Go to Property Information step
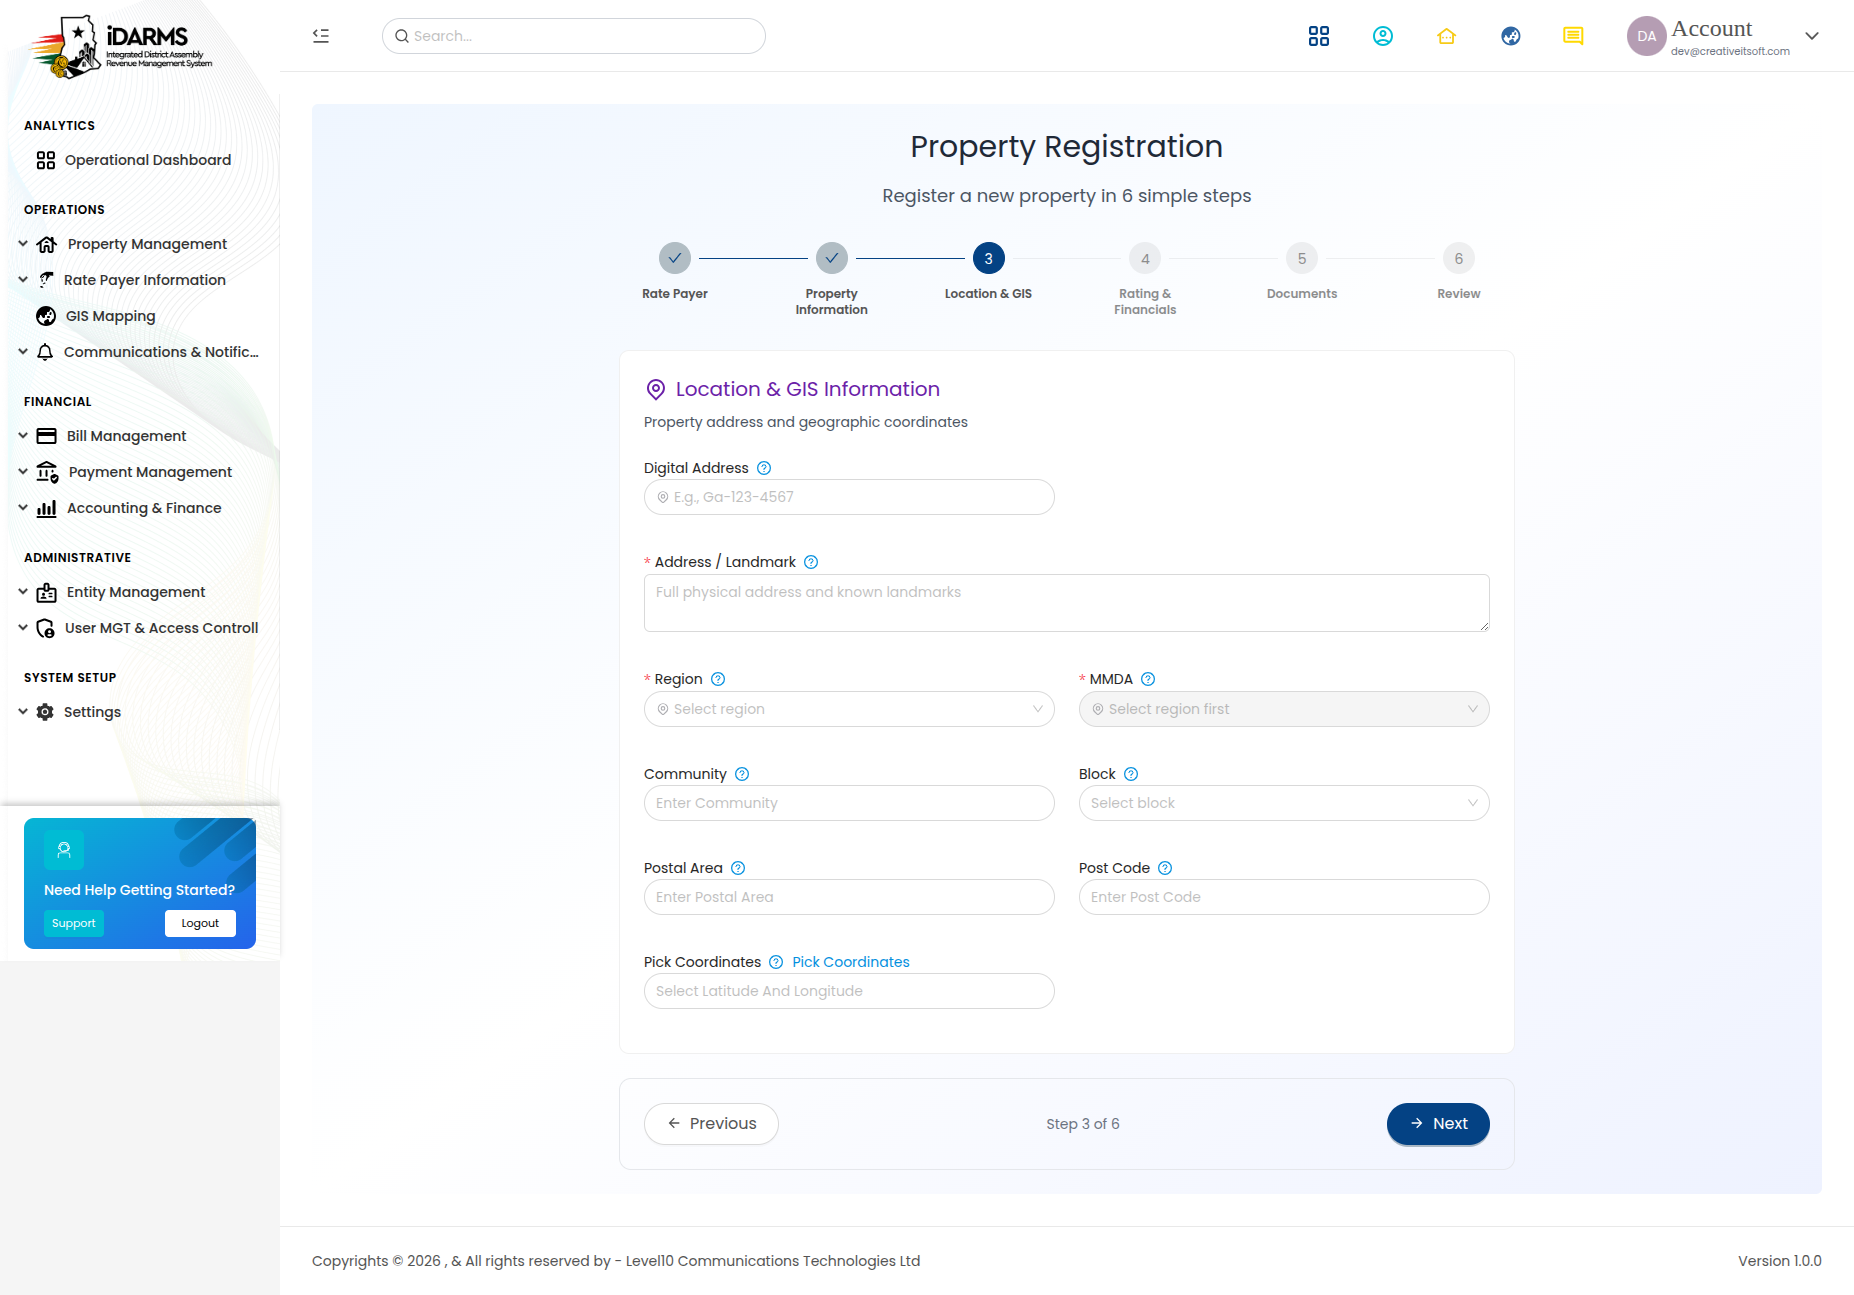Screen dimensions: 1854x1295 click(832, 258)
